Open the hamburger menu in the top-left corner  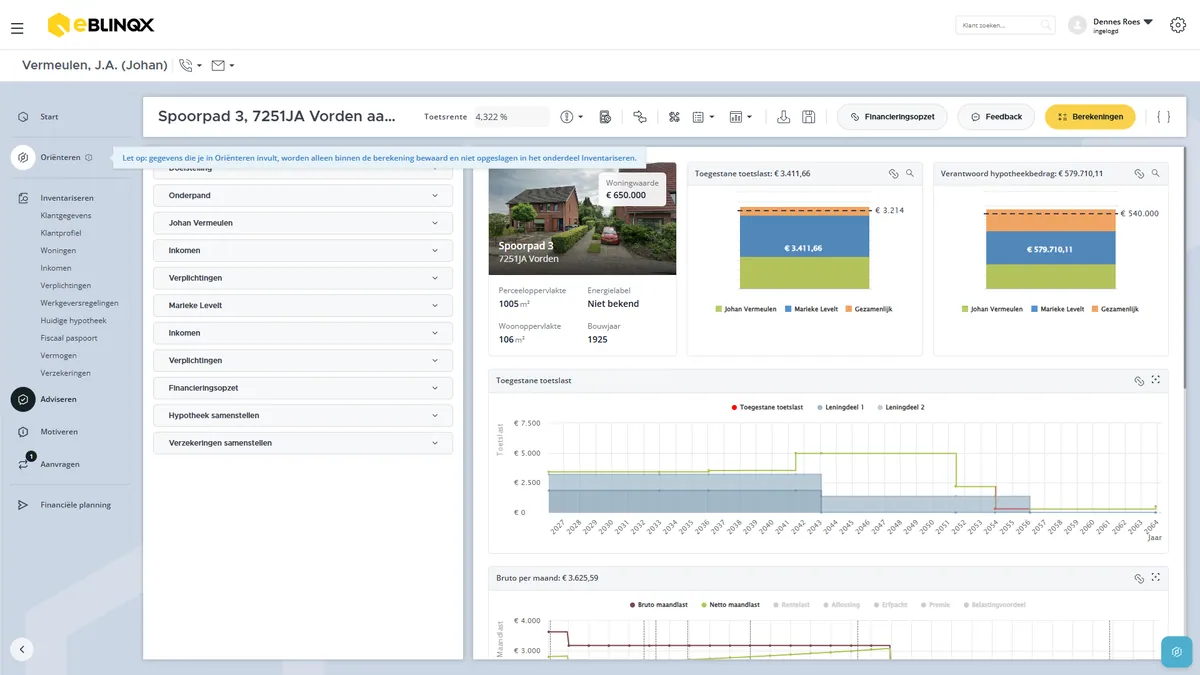(x=17, y=28)
